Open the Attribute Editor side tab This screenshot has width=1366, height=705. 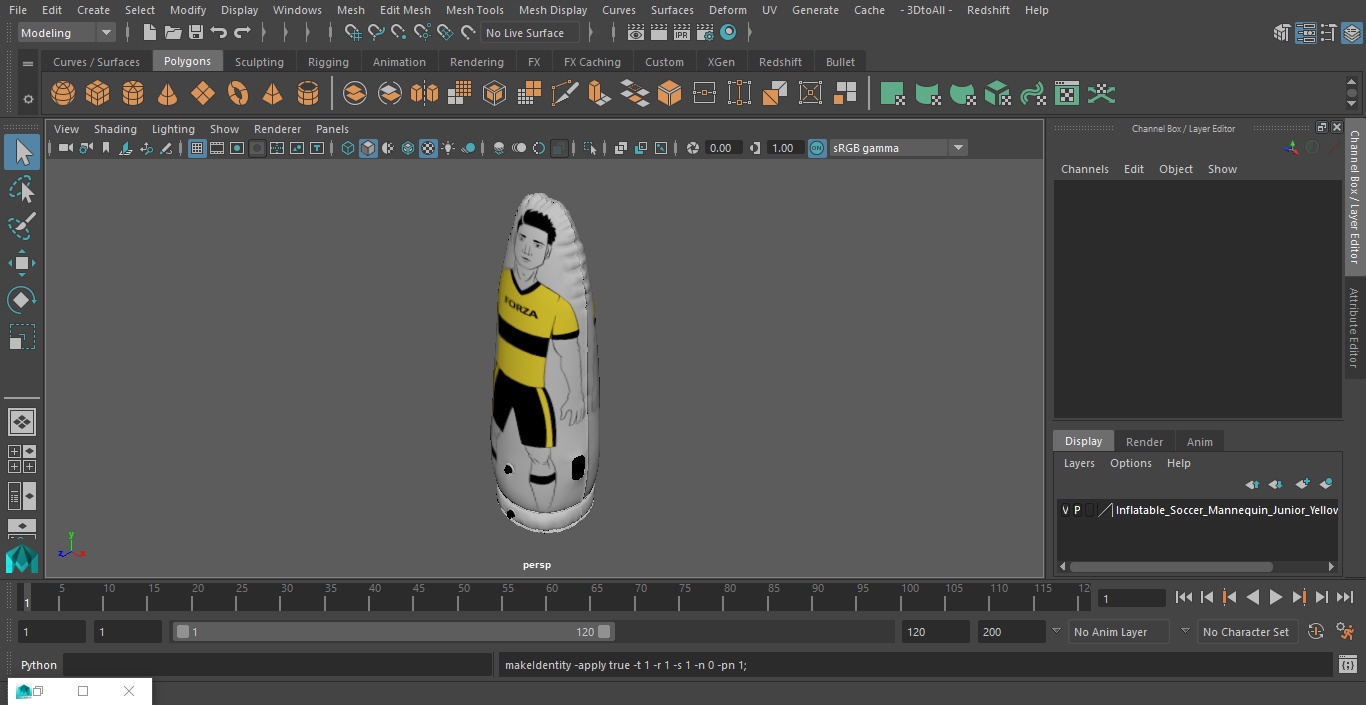[x=1354, y=328]
